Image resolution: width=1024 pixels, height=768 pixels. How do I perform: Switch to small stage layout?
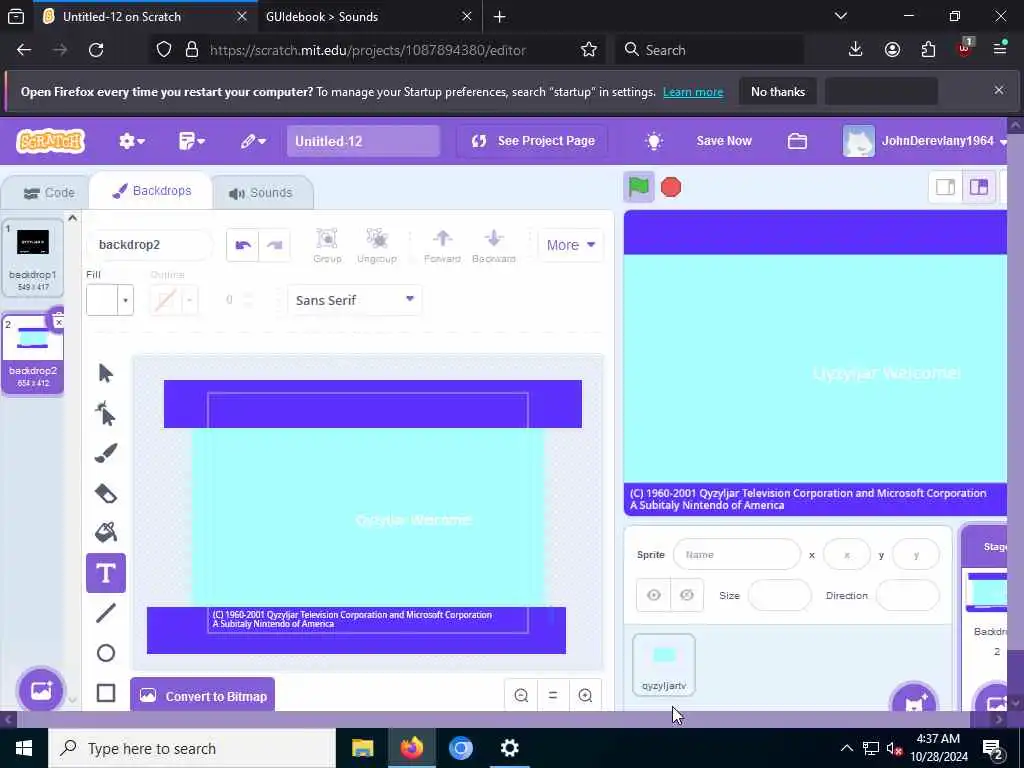[x=946, y=187]
